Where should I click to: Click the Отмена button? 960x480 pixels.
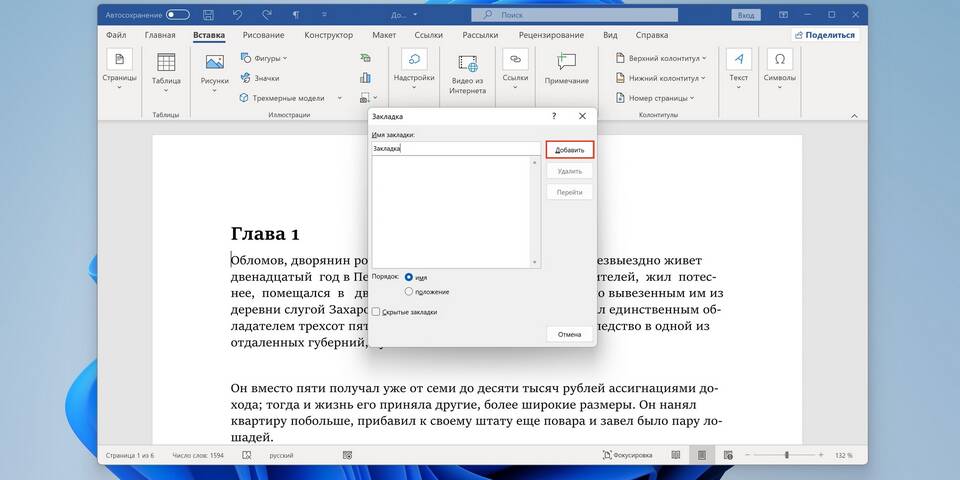pyautogui.click(x=569, y=334)
